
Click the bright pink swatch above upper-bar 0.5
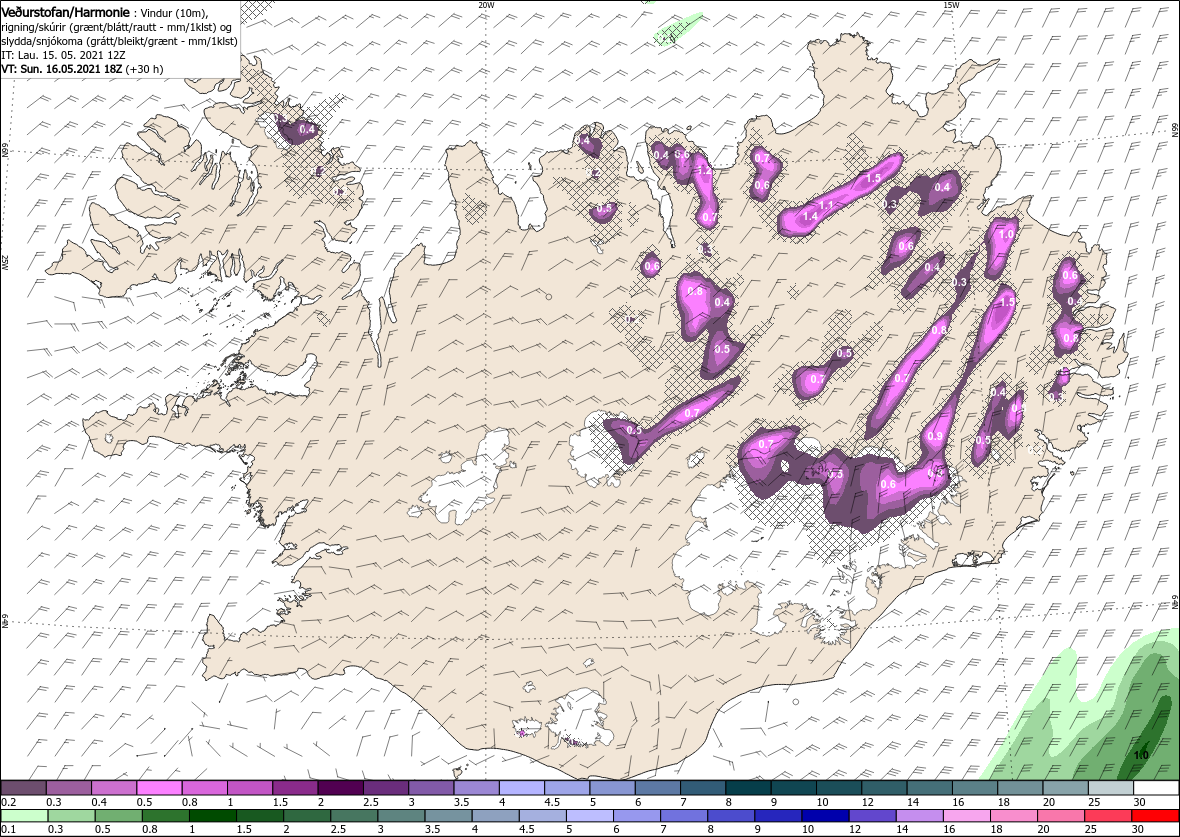coord(160,787)
